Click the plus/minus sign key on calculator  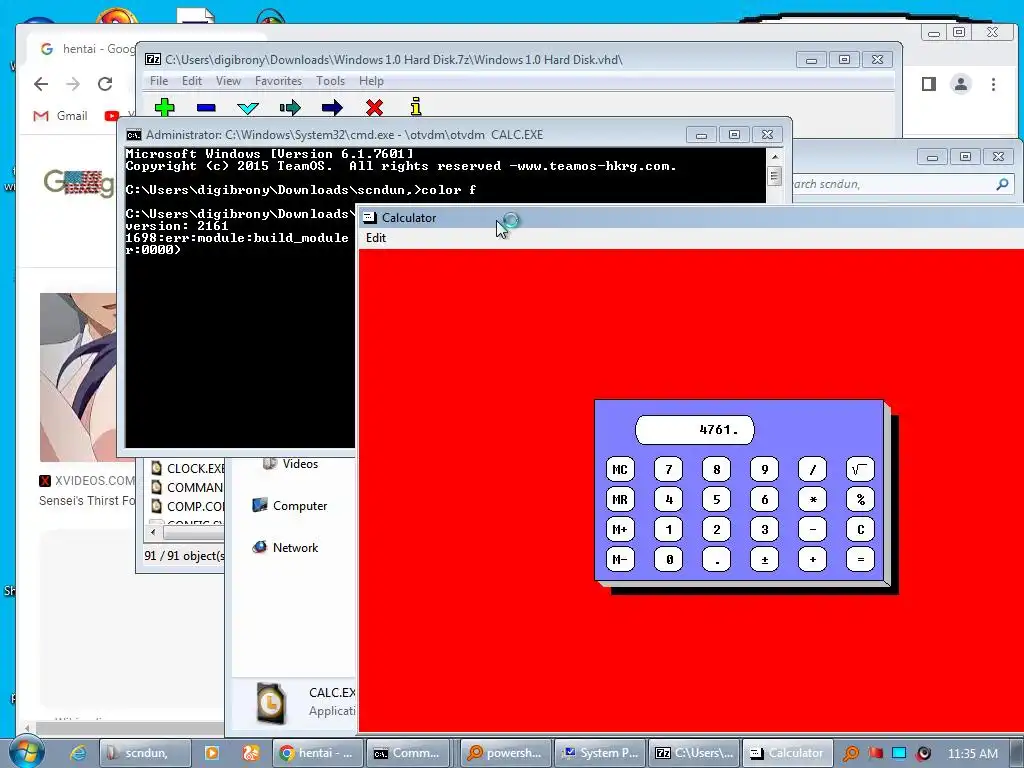(x=764, y=559)
